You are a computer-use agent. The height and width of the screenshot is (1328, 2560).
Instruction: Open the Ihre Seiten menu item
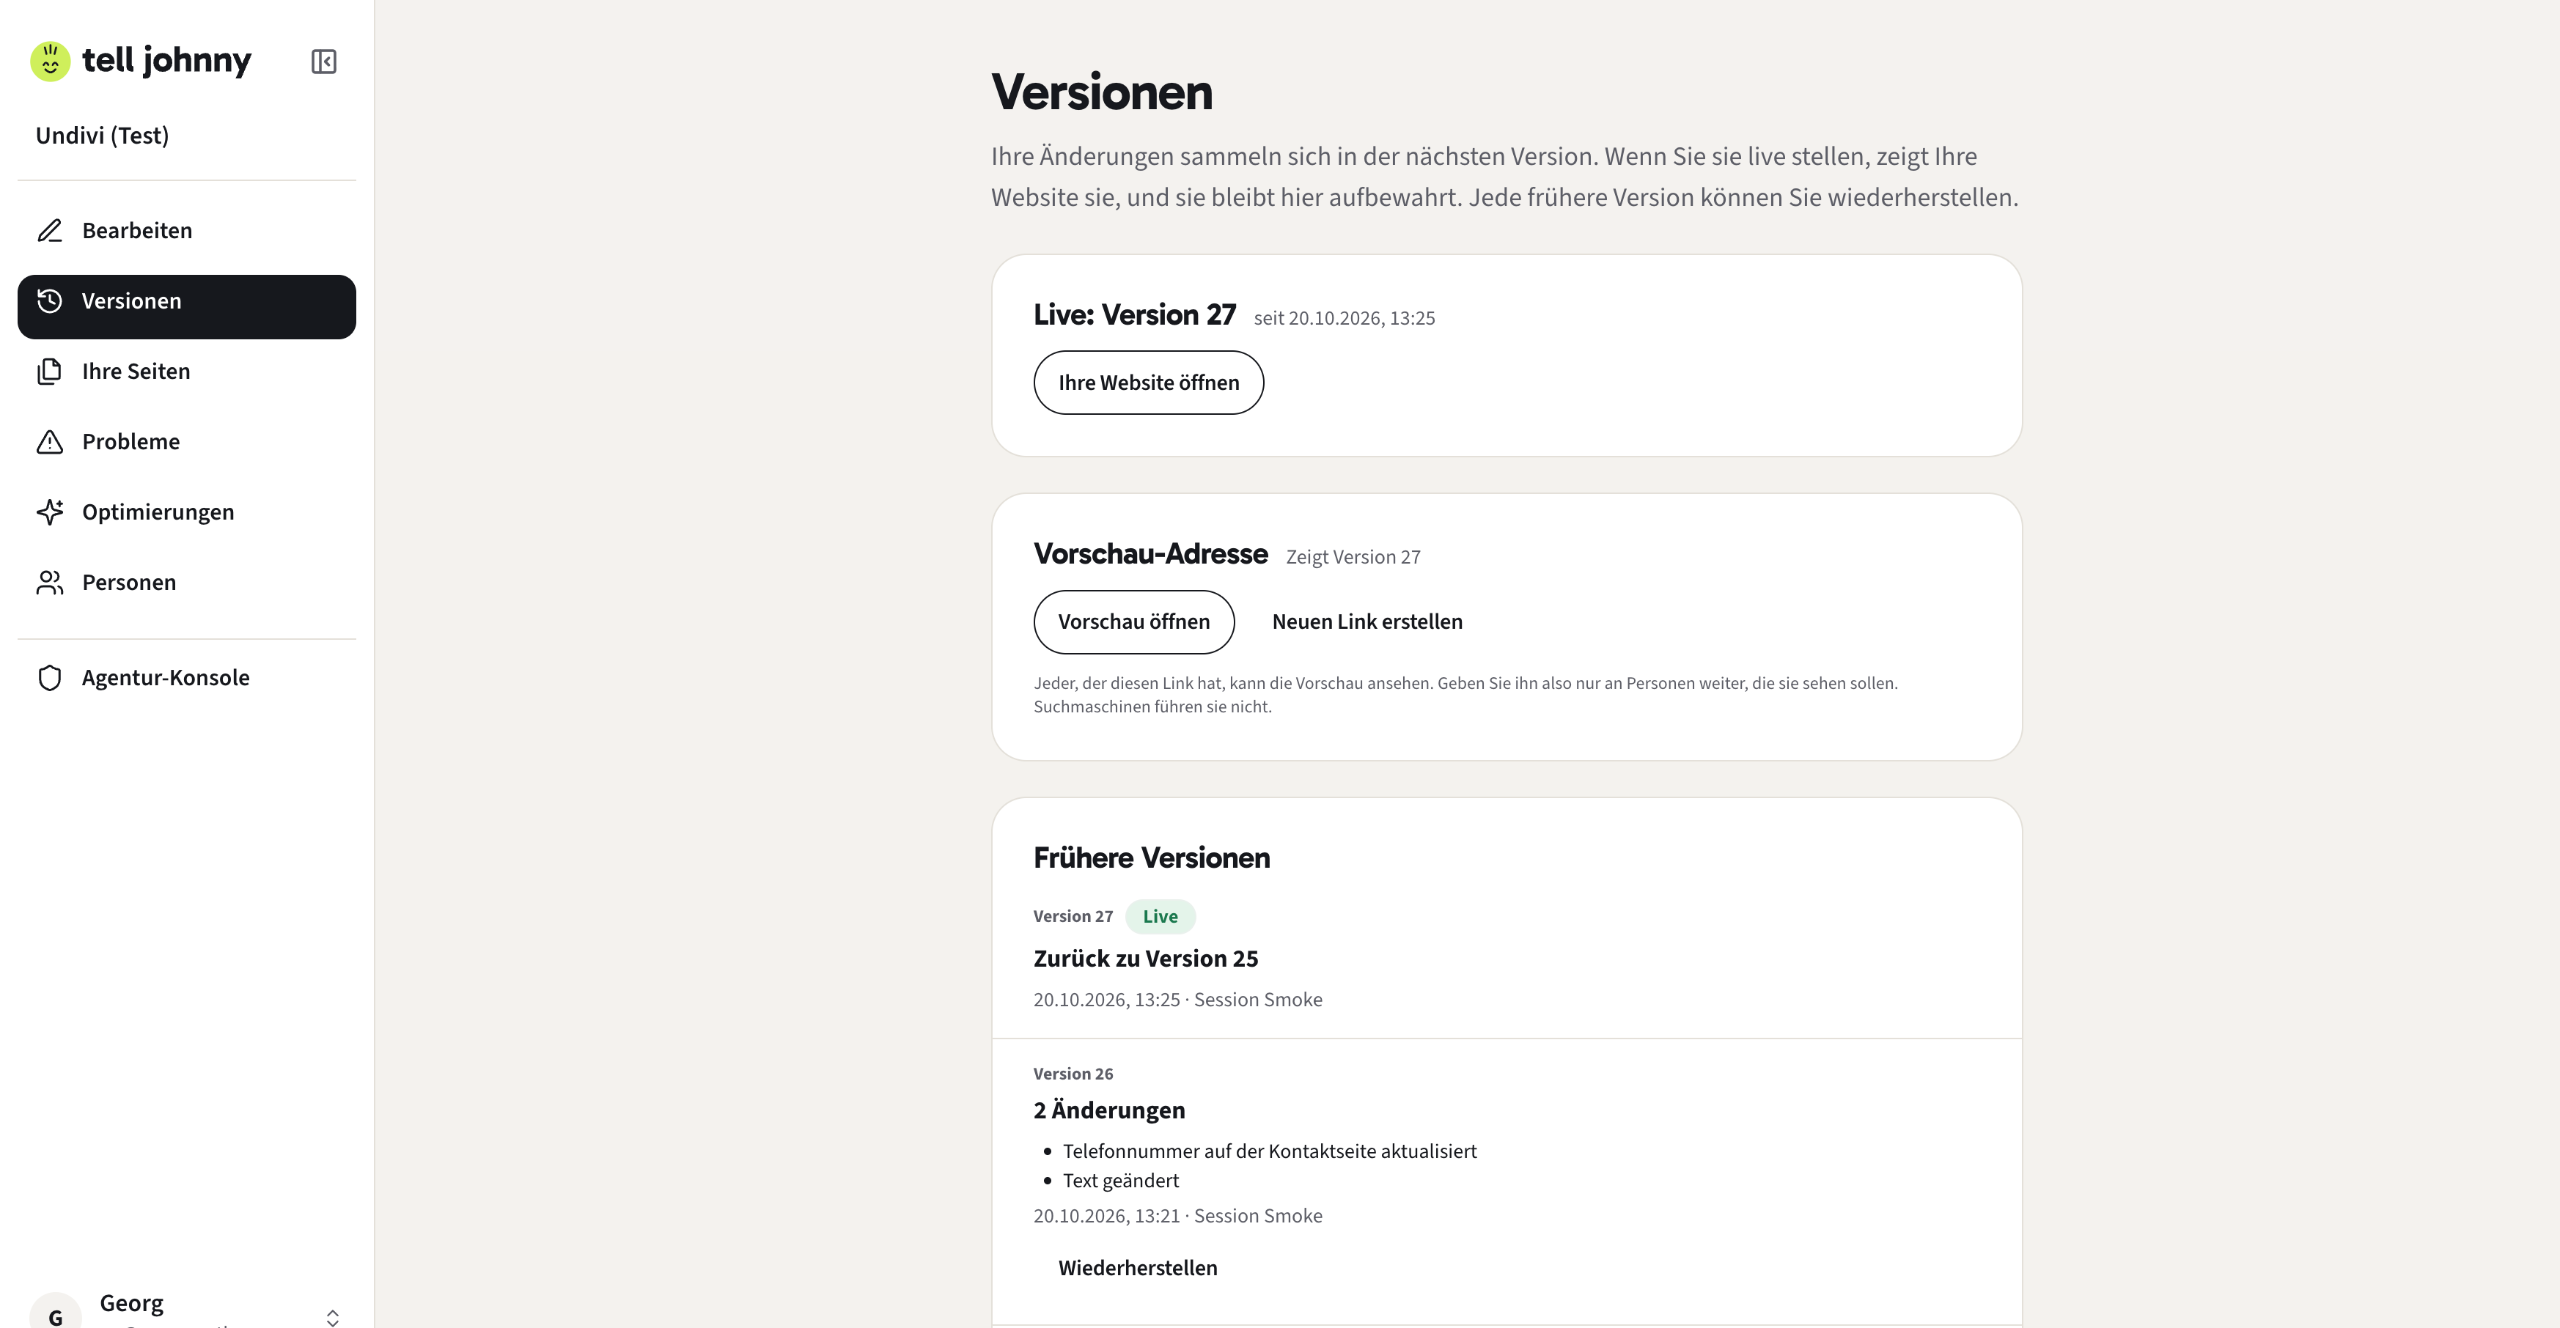tap(186, 371)
